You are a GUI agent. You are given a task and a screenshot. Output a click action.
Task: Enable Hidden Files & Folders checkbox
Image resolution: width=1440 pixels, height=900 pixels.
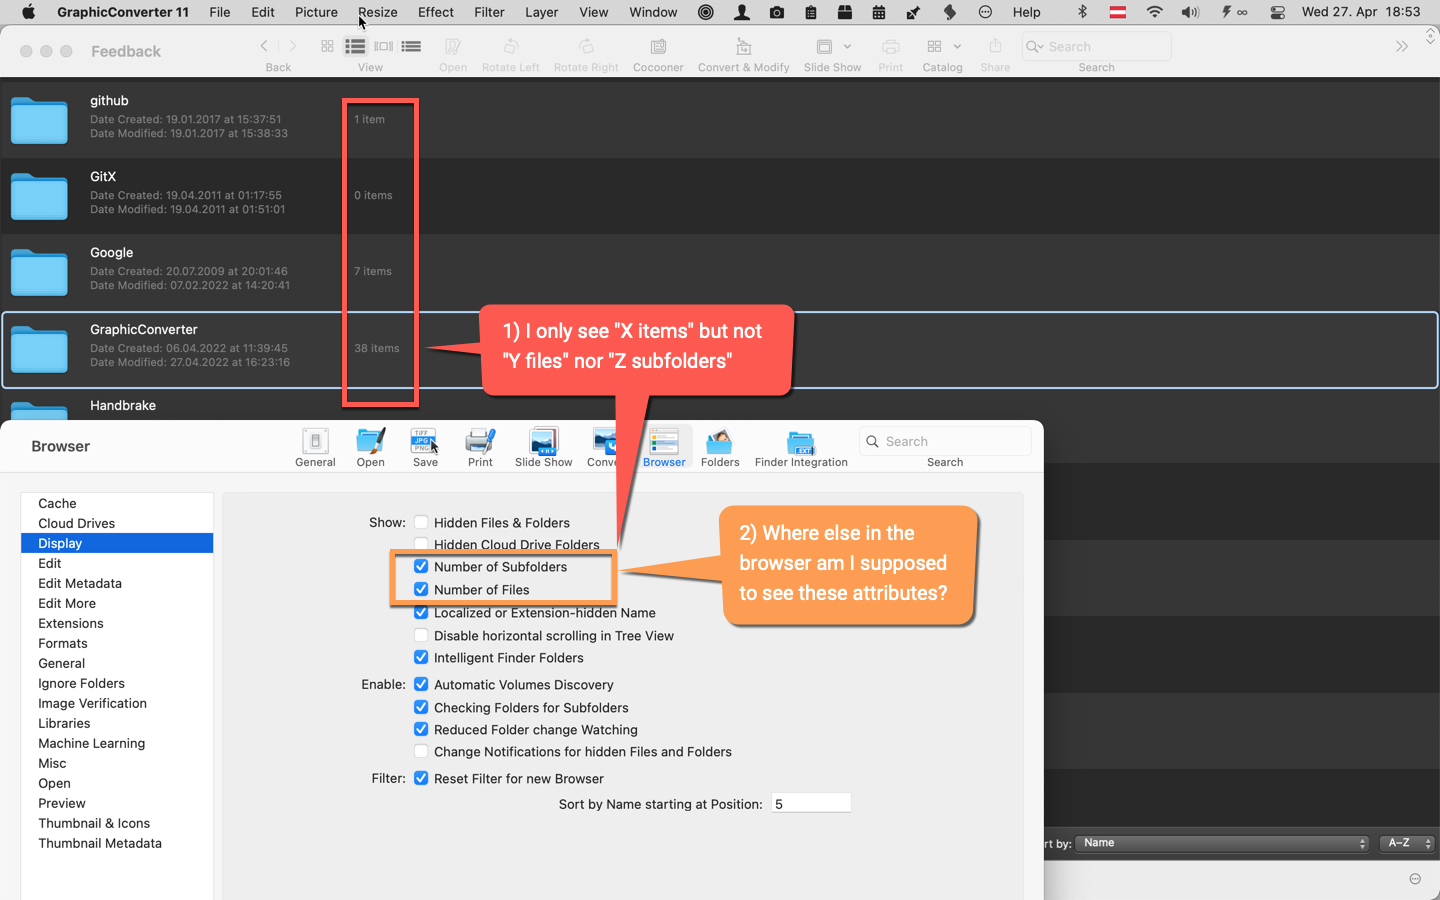click(421, 522)
